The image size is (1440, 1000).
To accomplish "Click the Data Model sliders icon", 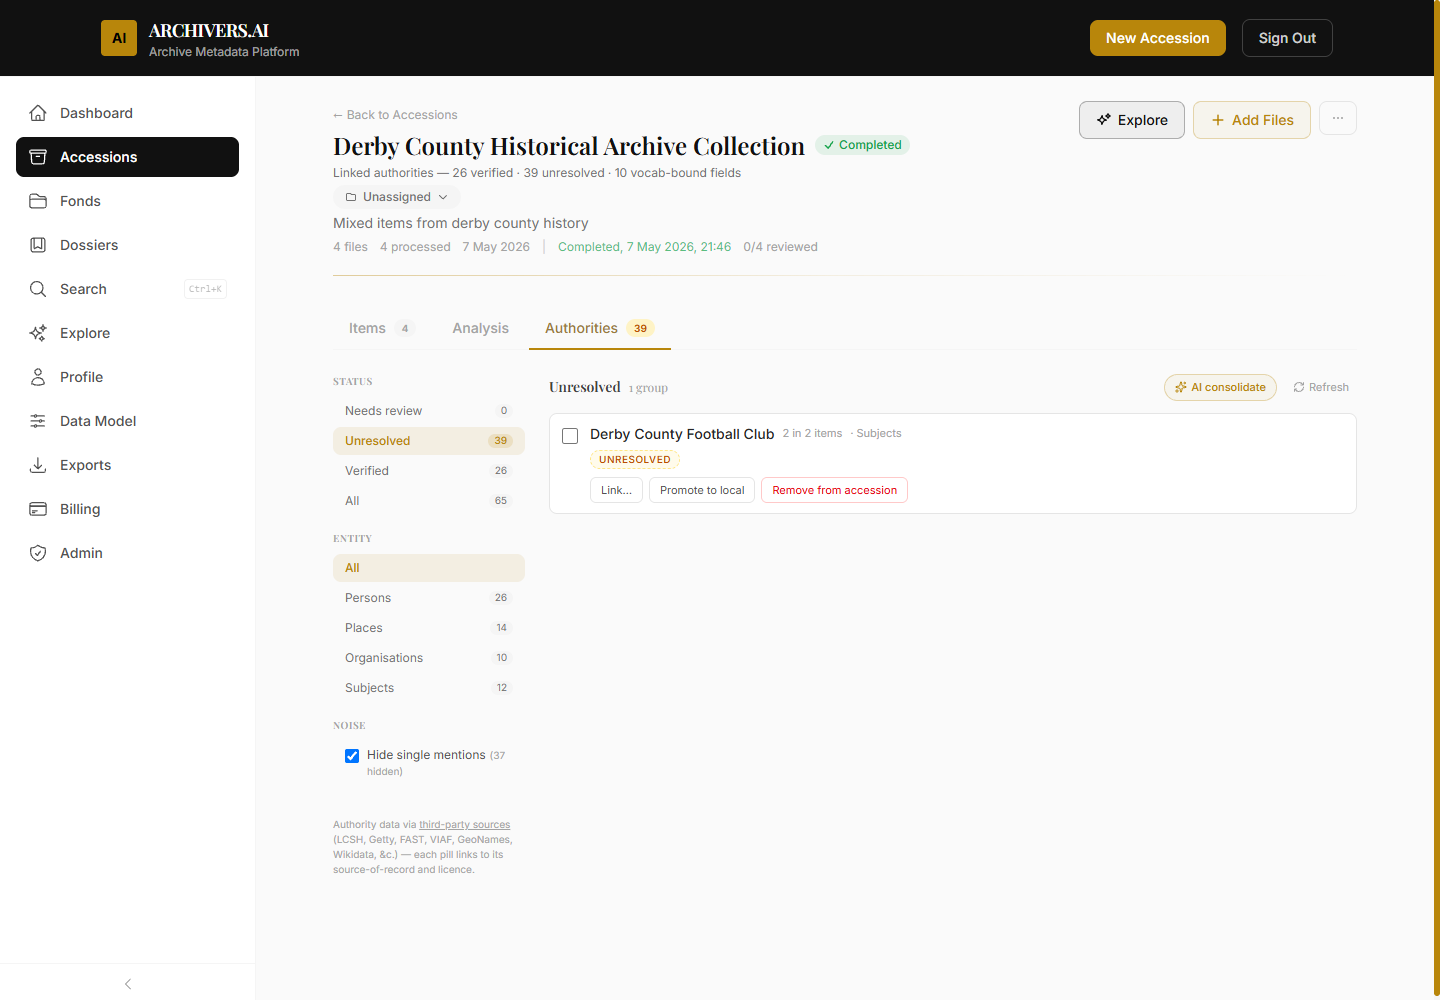I will tap(38, 421).
